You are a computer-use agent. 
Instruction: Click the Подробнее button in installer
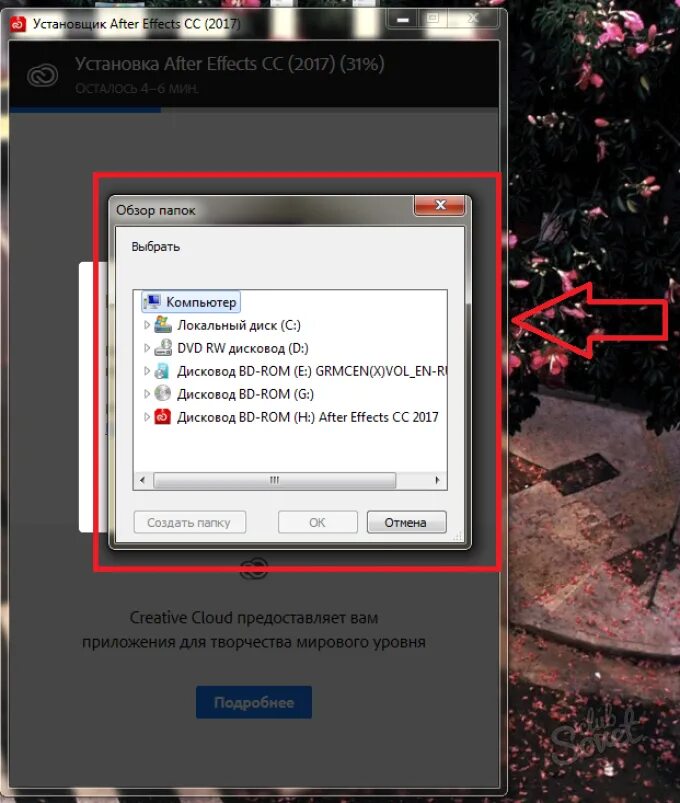point(254,702)
